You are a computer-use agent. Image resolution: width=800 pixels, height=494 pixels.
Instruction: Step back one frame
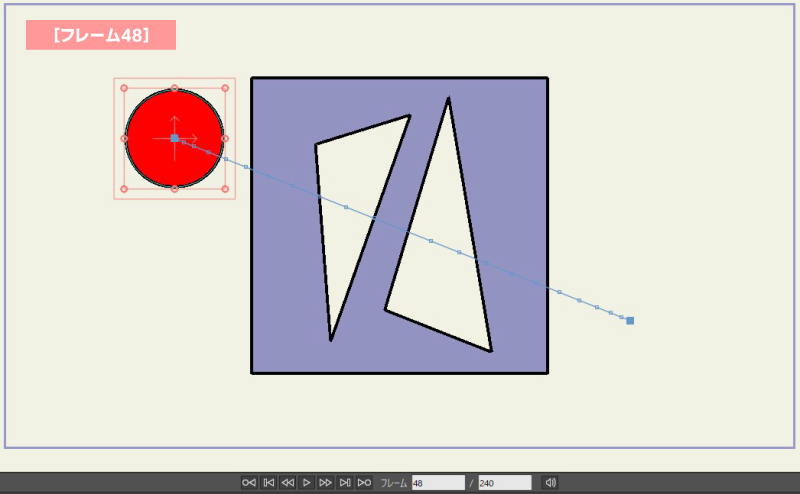(x=287, y=483)
